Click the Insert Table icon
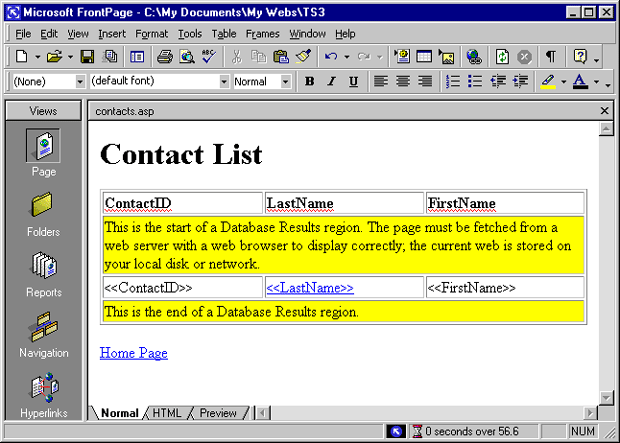Screen dimensions: 620x443 click(424, 57)
